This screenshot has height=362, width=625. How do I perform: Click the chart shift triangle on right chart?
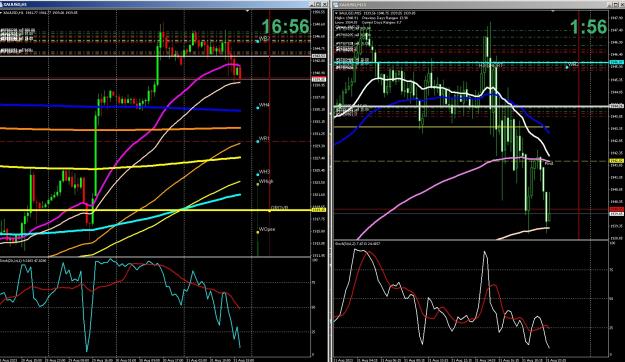click(552, 11)
